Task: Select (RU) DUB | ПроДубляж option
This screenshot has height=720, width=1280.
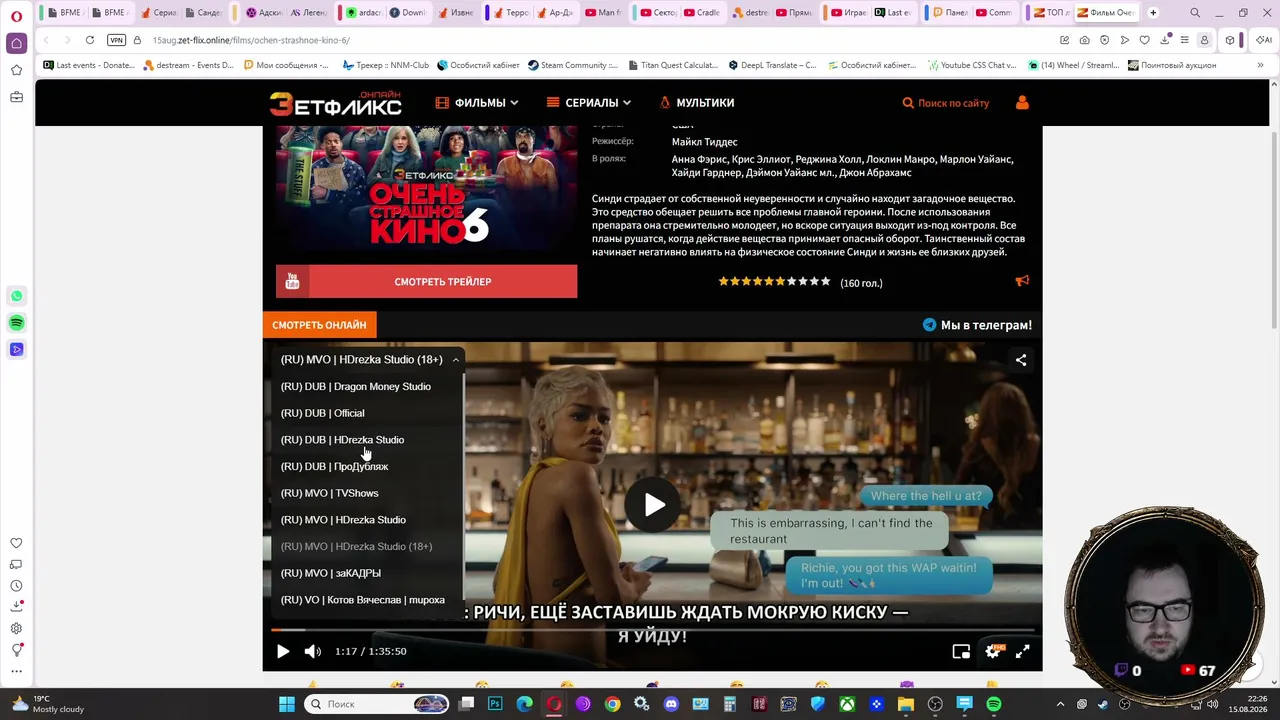Action: click(335, 466)
